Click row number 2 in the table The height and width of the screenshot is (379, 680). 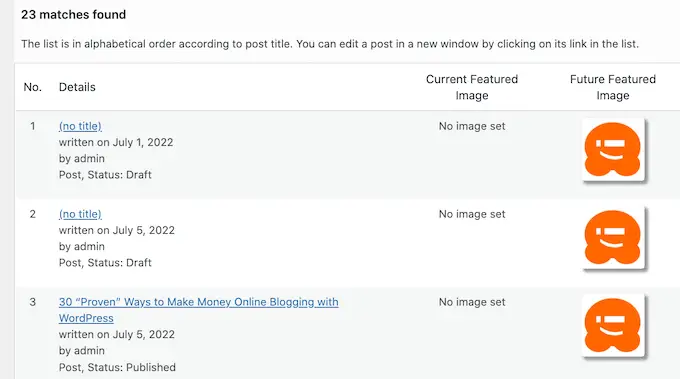point(33,214)
